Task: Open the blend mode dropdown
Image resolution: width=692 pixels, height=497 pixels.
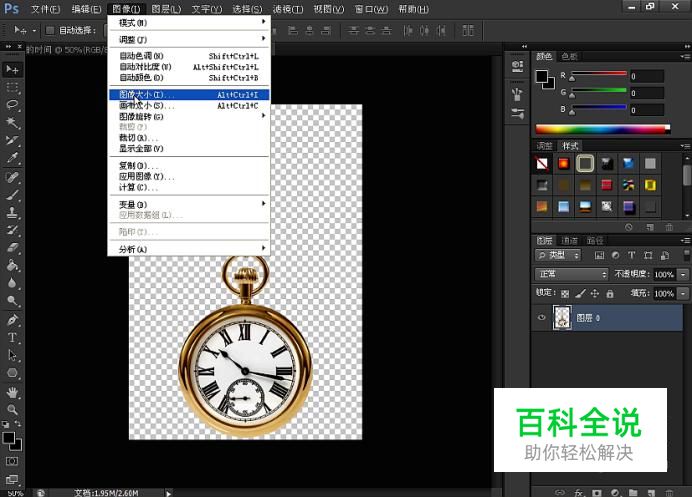Action: [572, 274]
